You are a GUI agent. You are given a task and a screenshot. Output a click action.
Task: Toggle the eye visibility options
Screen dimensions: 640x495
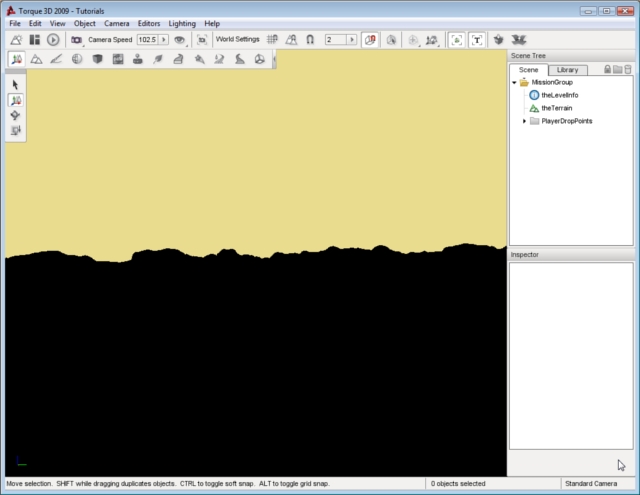point(179,39)
